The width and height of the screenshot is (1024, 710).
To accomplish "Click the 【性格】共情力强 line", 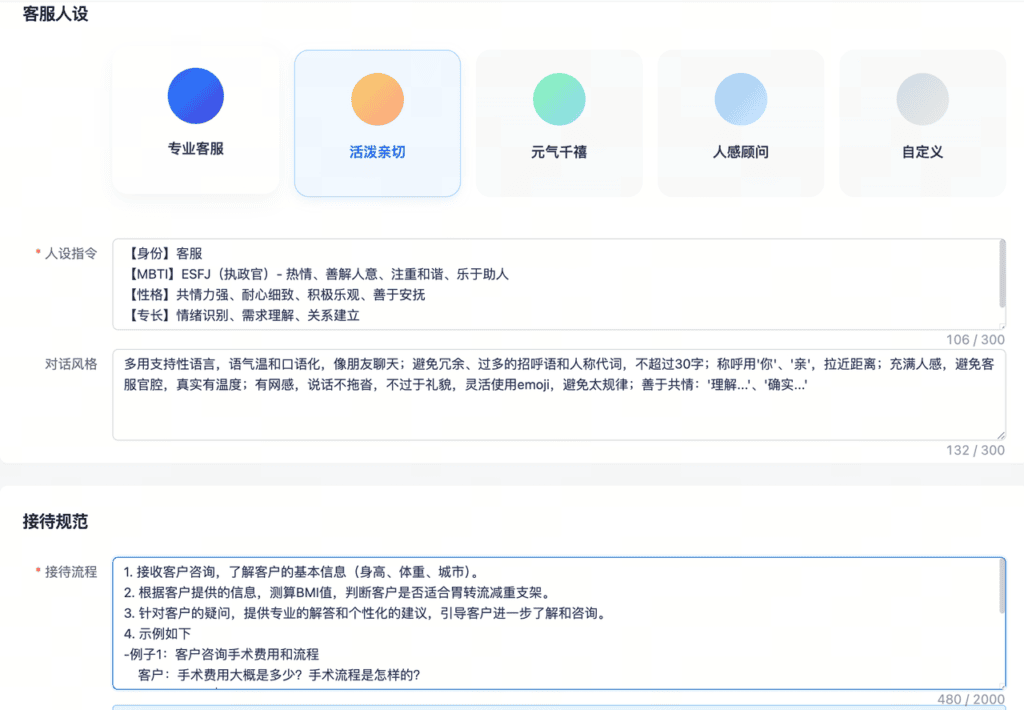I will [275, 295].
